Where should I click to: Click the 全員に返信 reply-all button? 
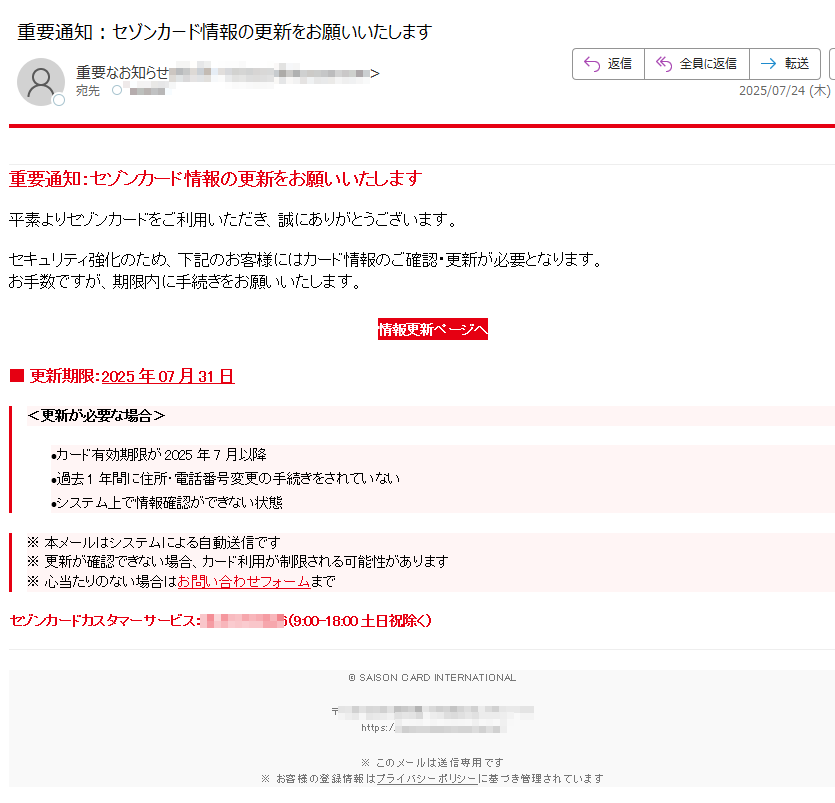[697, 64]
